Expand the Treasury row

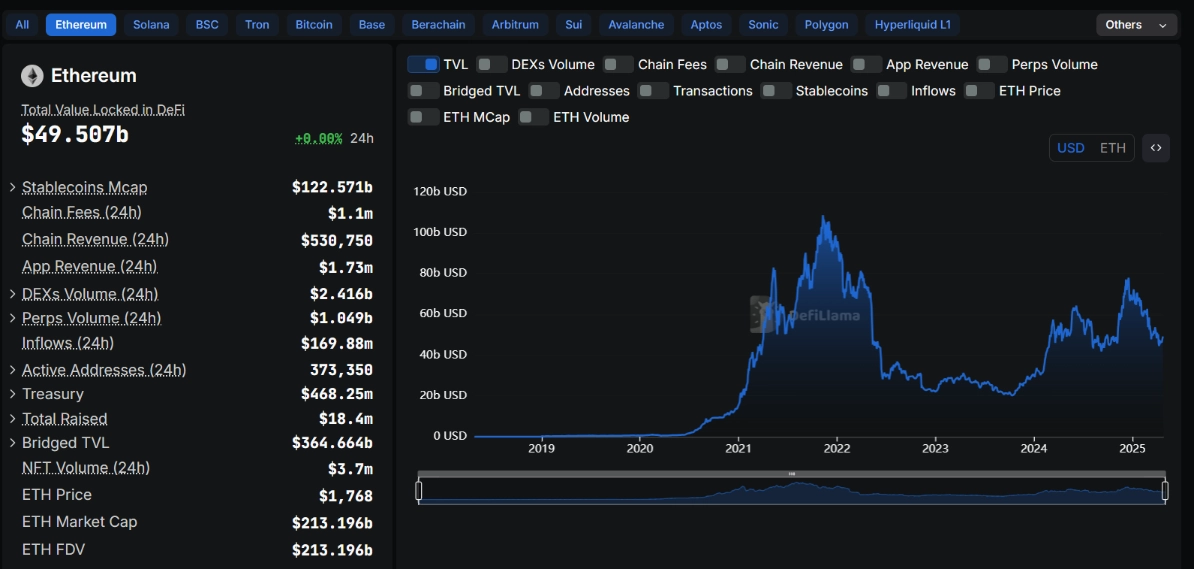12,395
